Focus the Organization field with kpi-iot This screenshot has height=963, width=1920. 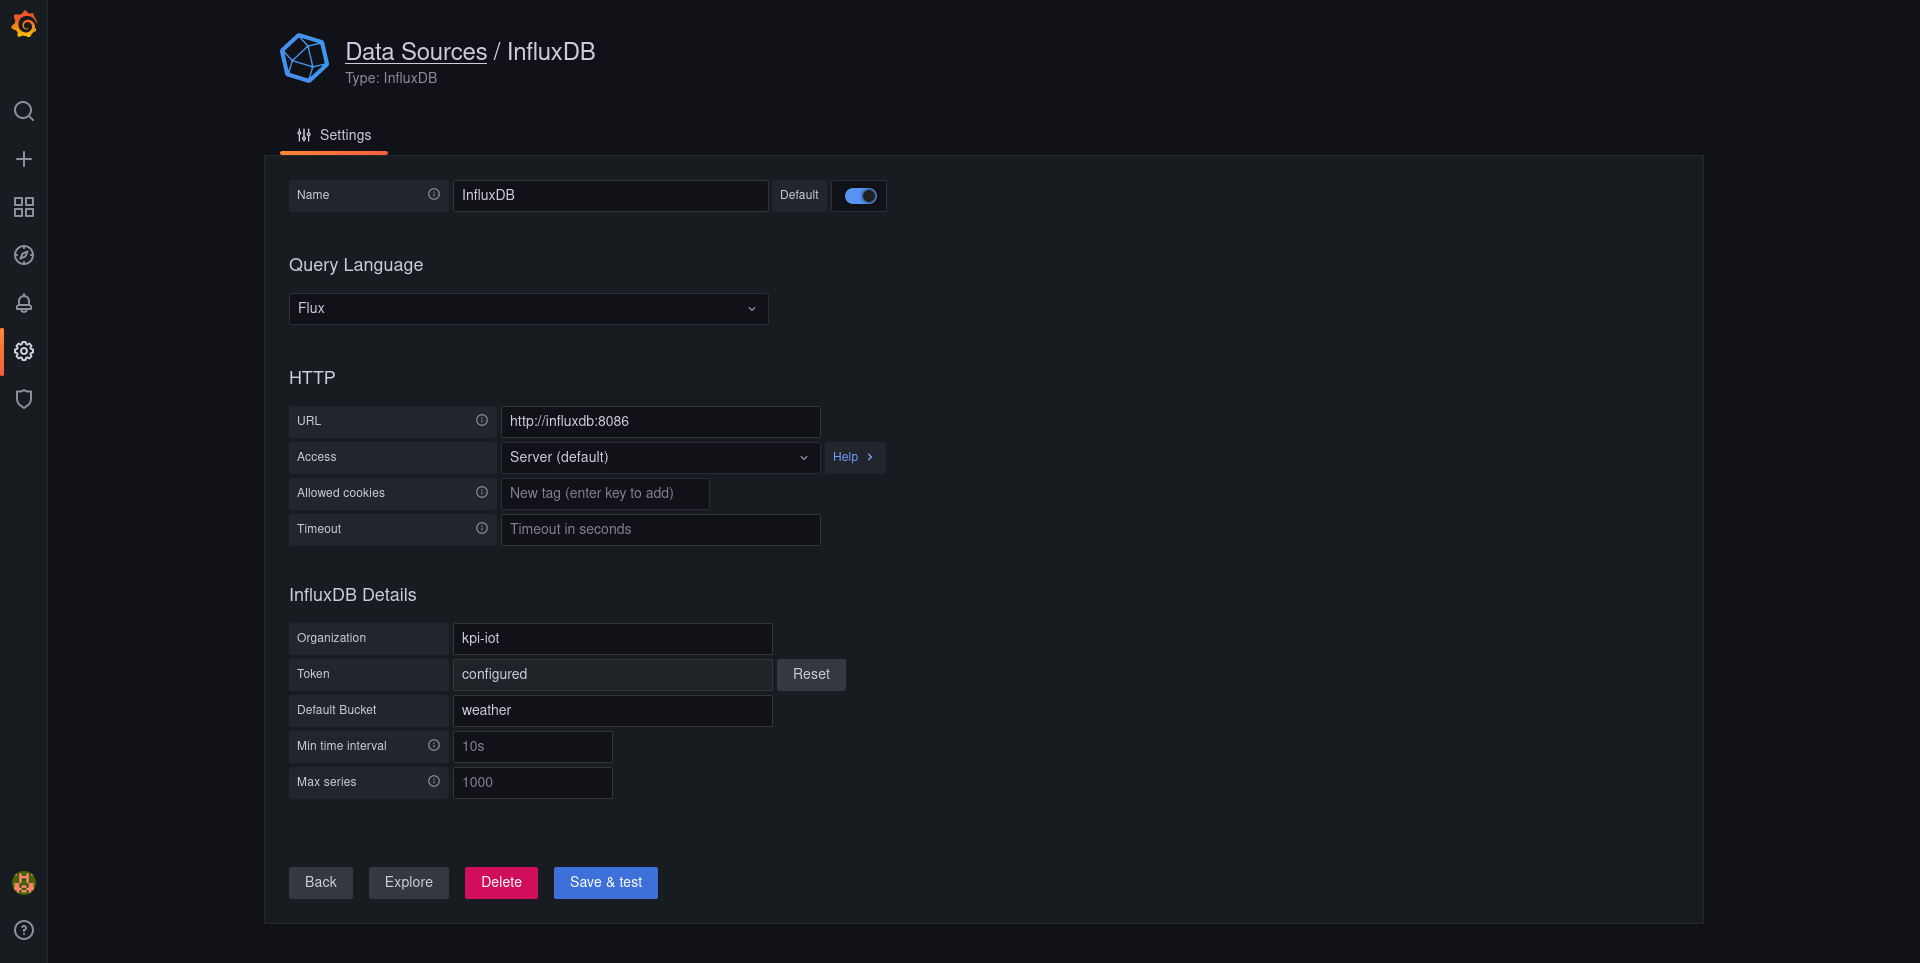[x=613, y=639]
